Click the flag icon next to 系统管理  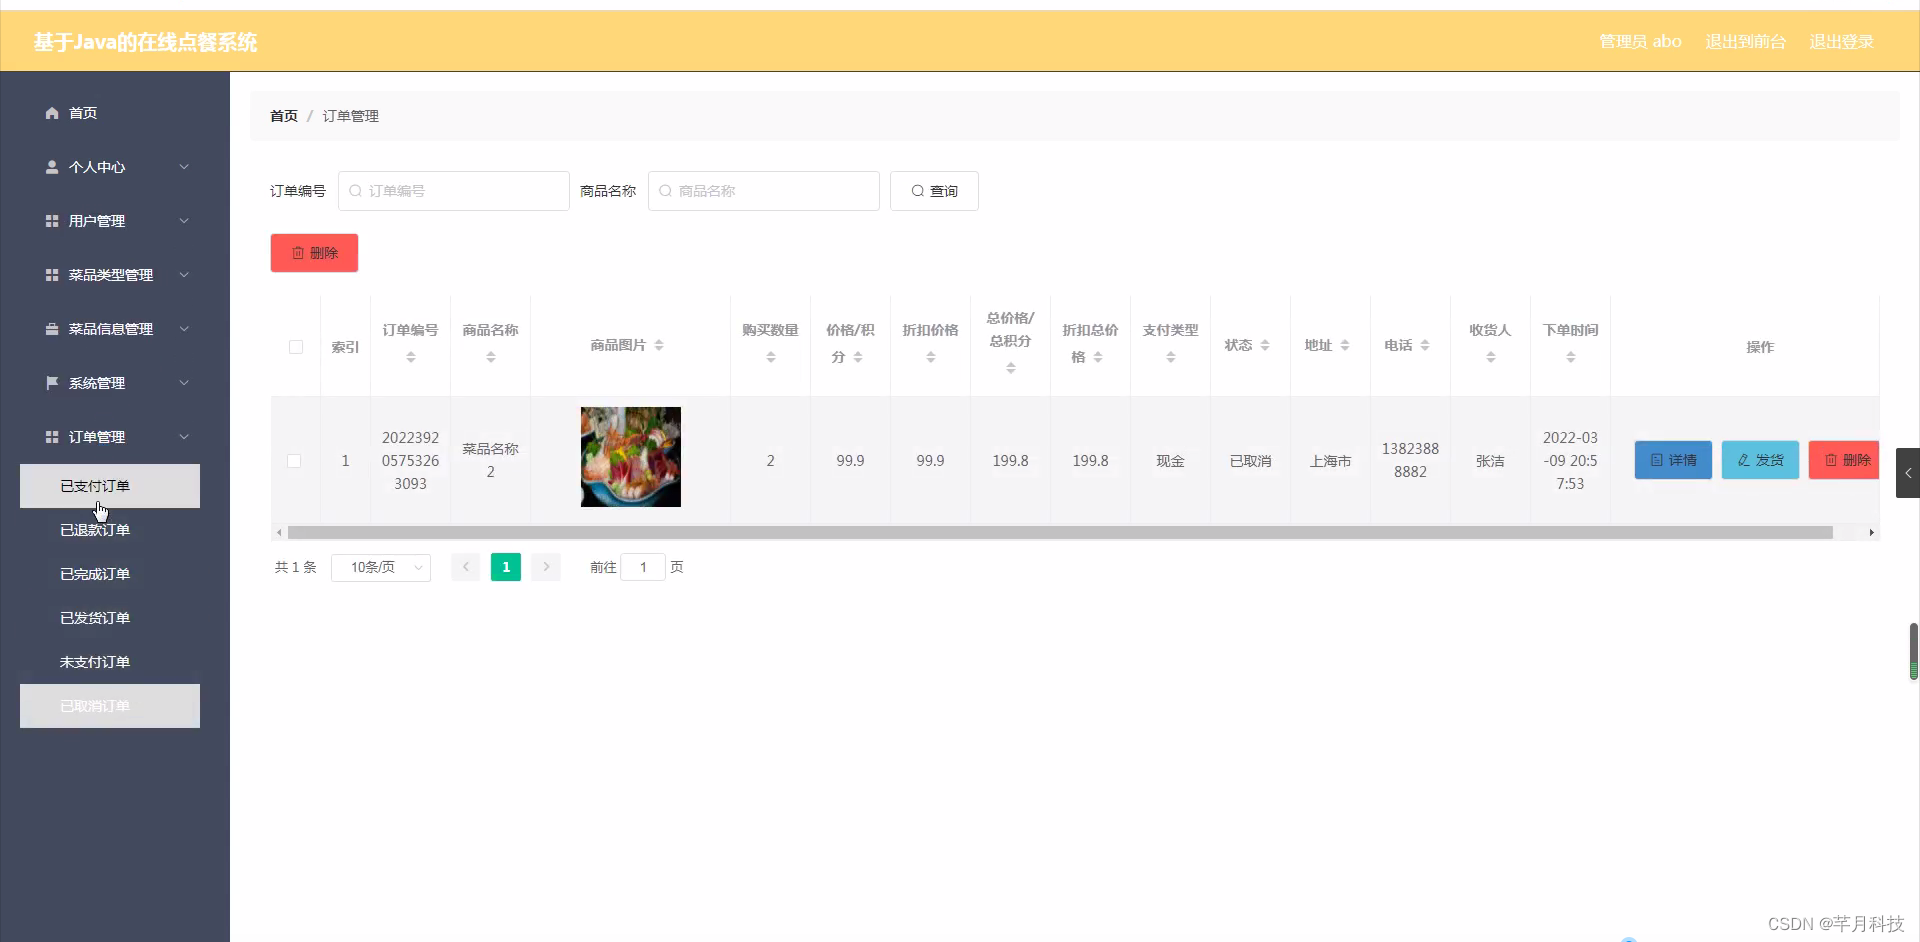[51, 383]
